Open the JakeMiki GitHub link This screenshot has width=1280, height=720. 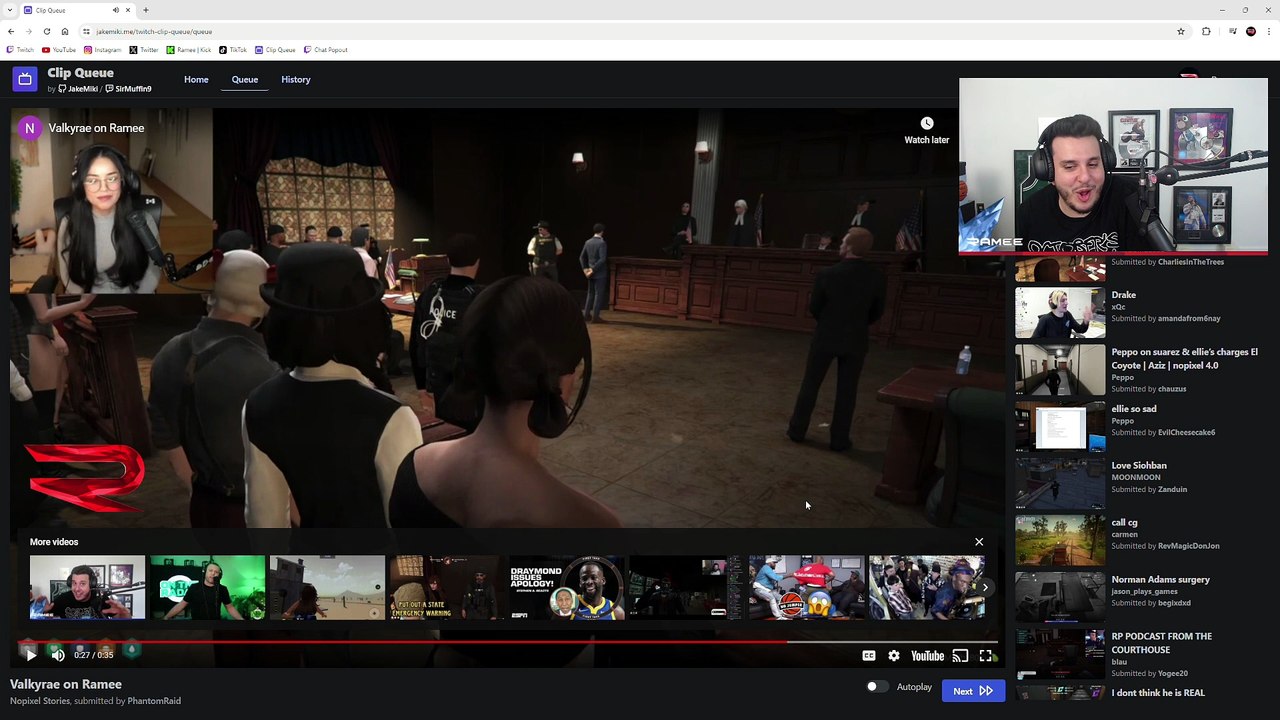(77, 89)
